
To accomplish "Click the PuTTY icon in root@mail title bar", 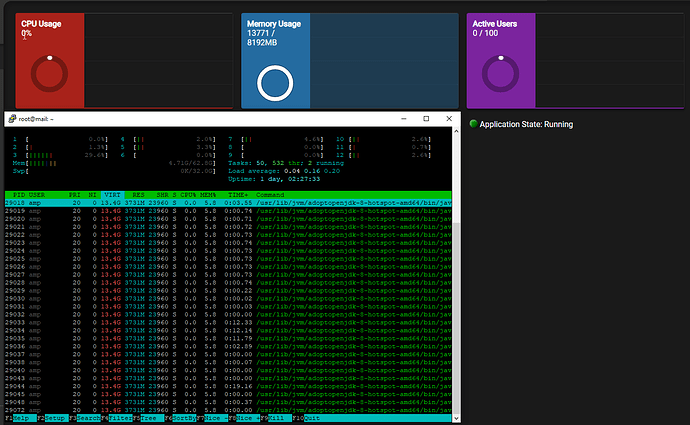I will coord(12,119).
